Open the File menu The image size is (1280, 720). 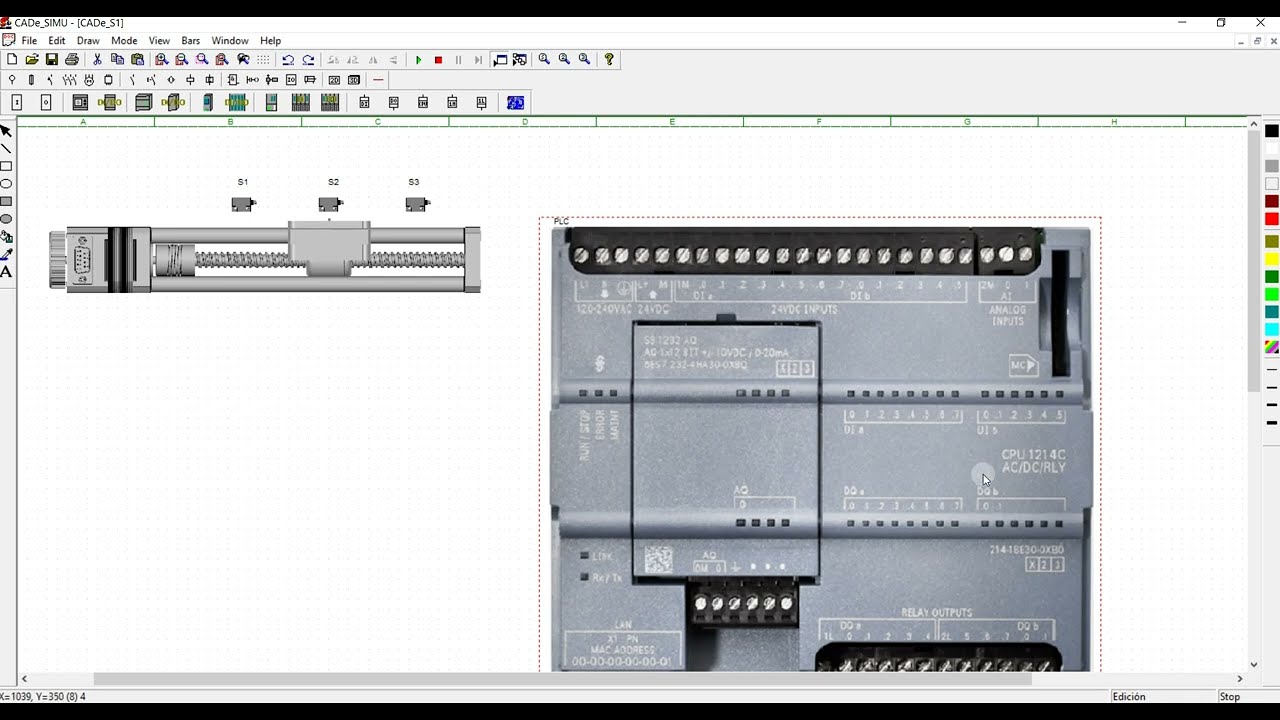coord(29,41)
